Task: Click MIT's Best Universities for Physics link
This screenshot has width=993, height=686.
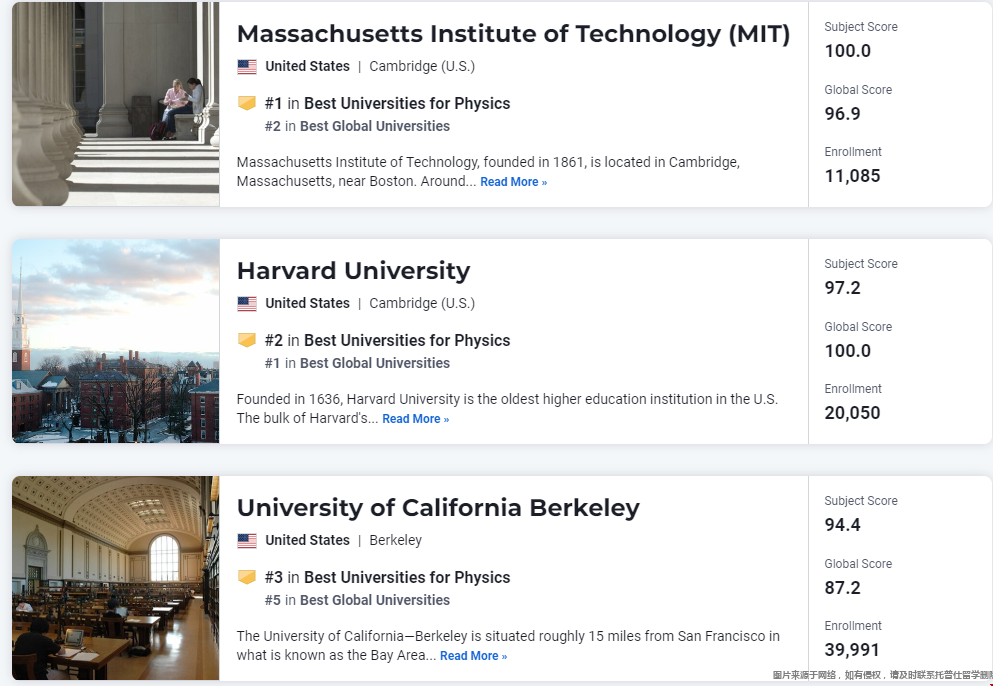Action: pos(407,103)
